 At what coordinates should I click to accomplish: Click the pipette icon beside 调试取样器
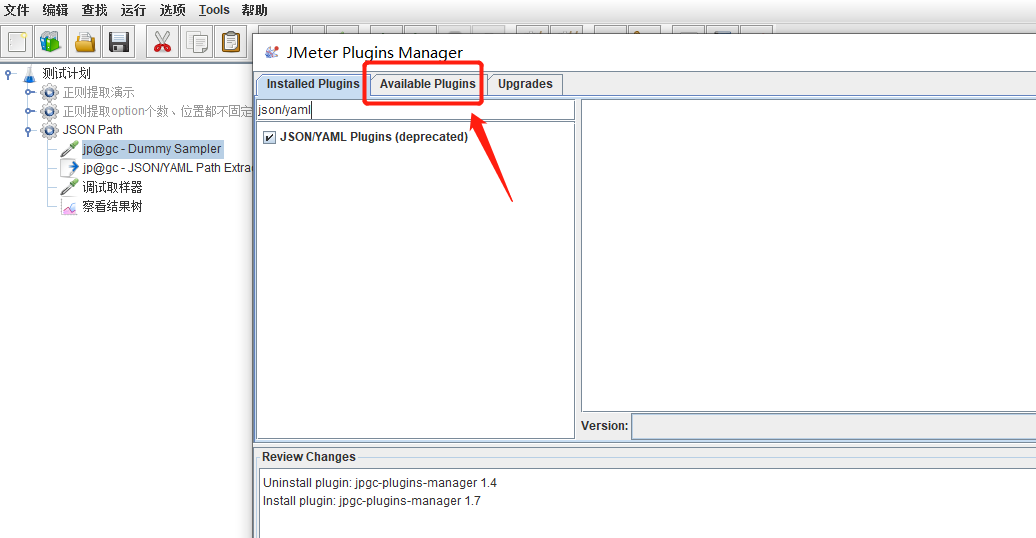click(x=69, y=187)
